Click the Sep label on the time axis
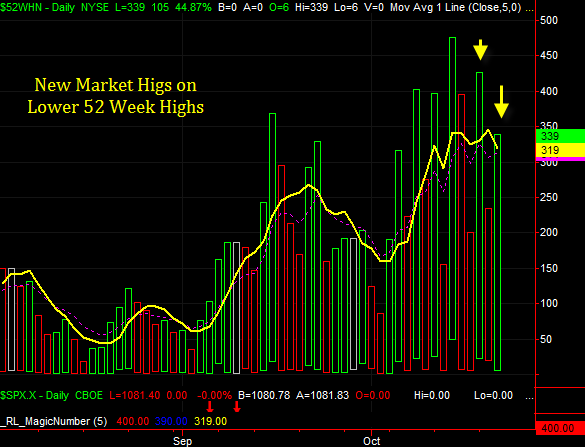The image size is (585, 447). click(182, 441)
